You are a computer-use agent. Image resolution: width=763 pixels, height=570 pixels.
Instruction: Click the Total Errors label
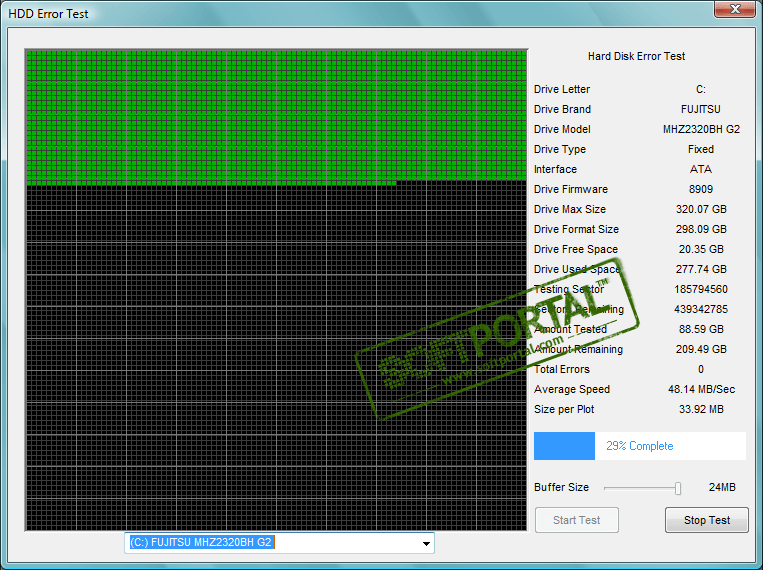coord(562,369)
